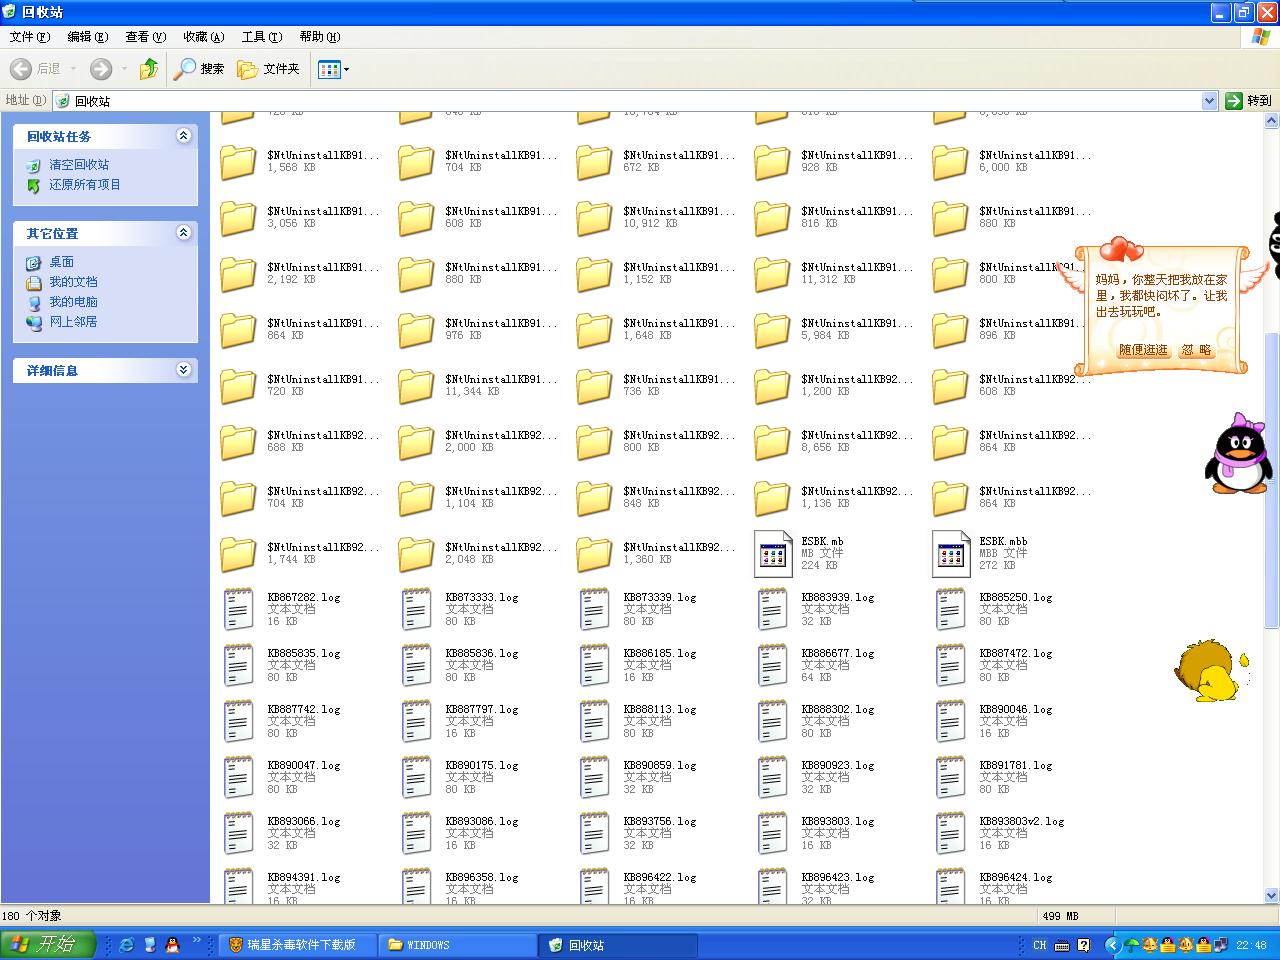Select the KB873333.log file icon
Image resolution: width=1280 pixels, height=960 pixels.
tap(417, 610)
